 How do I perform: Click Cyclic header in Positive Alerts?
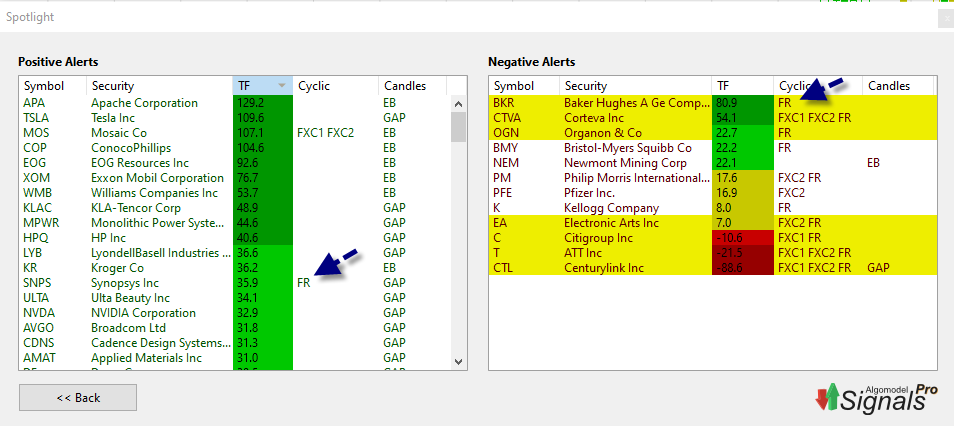pos(335,86)
